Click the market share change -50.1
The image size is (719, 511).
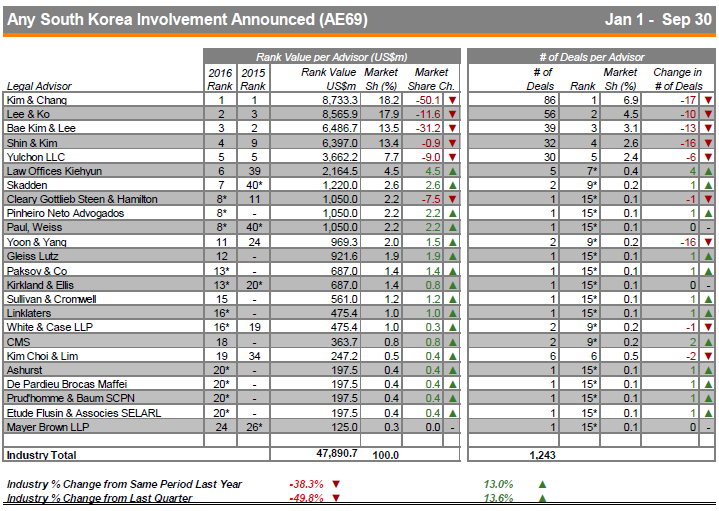[427, 100]
